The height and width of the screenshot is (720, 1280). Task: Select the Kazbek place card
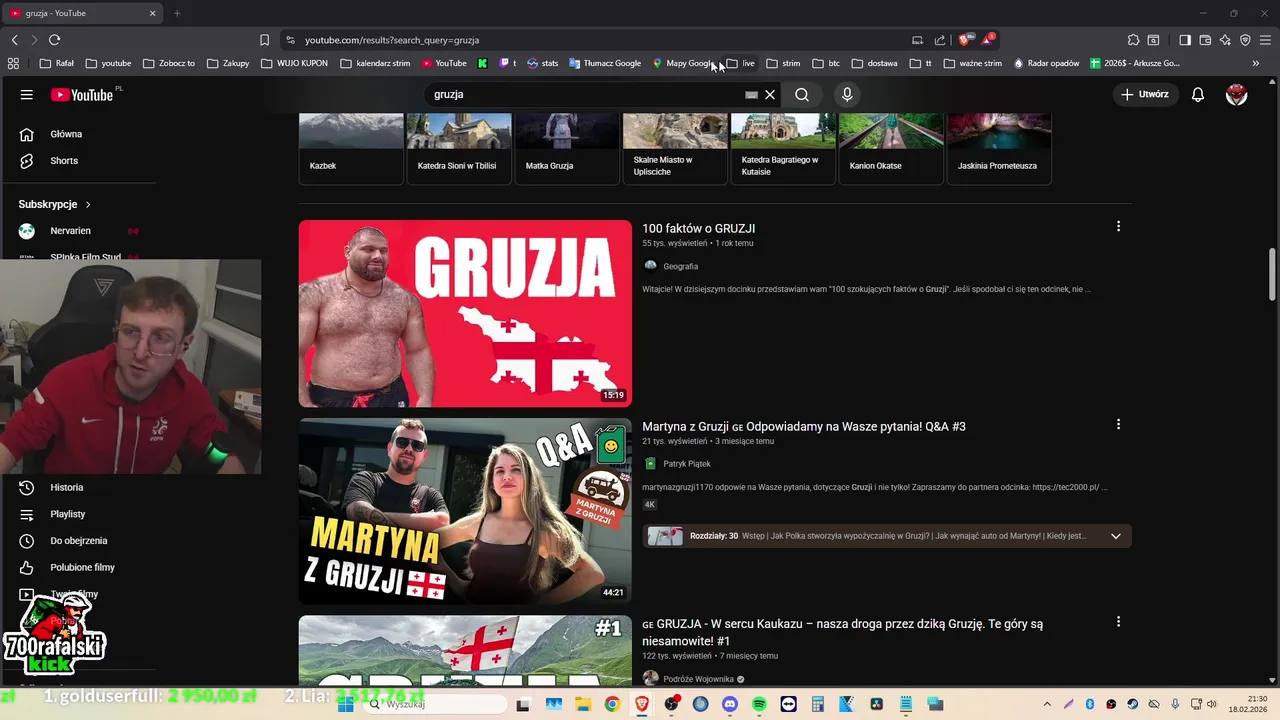click(351, 148)
